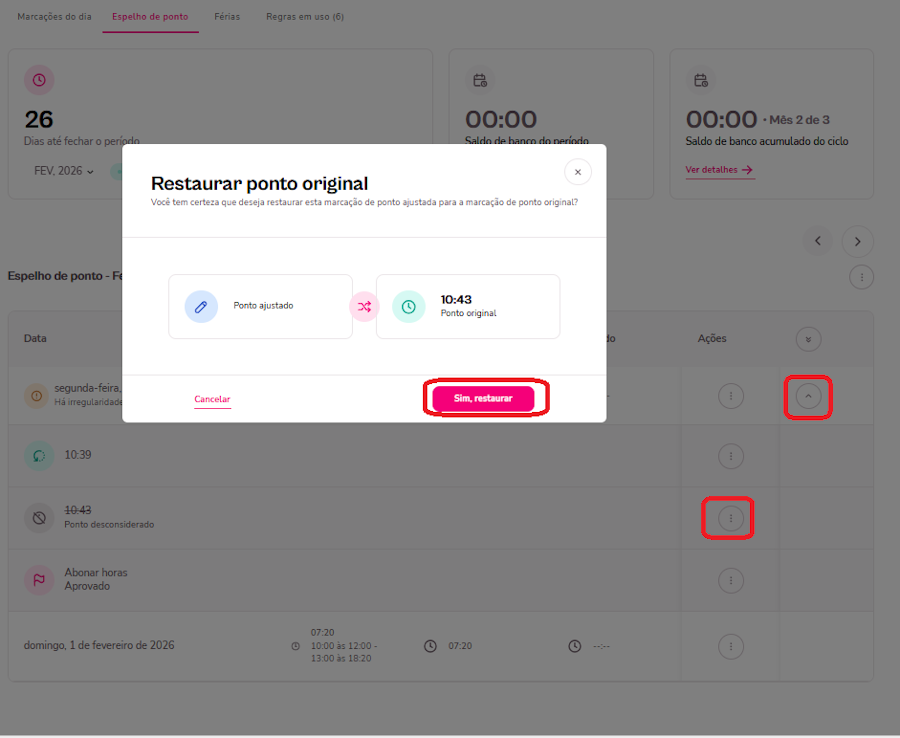900x738 pixels.
Task: Click the Sim, restaurar button
Action: pyautogui.click(x=483, y=398)
